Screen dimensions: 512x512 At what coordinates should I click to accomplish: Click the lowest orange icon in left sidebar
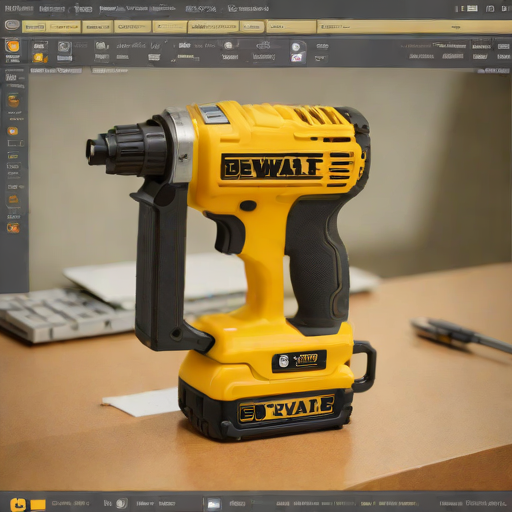pos(13,228)
